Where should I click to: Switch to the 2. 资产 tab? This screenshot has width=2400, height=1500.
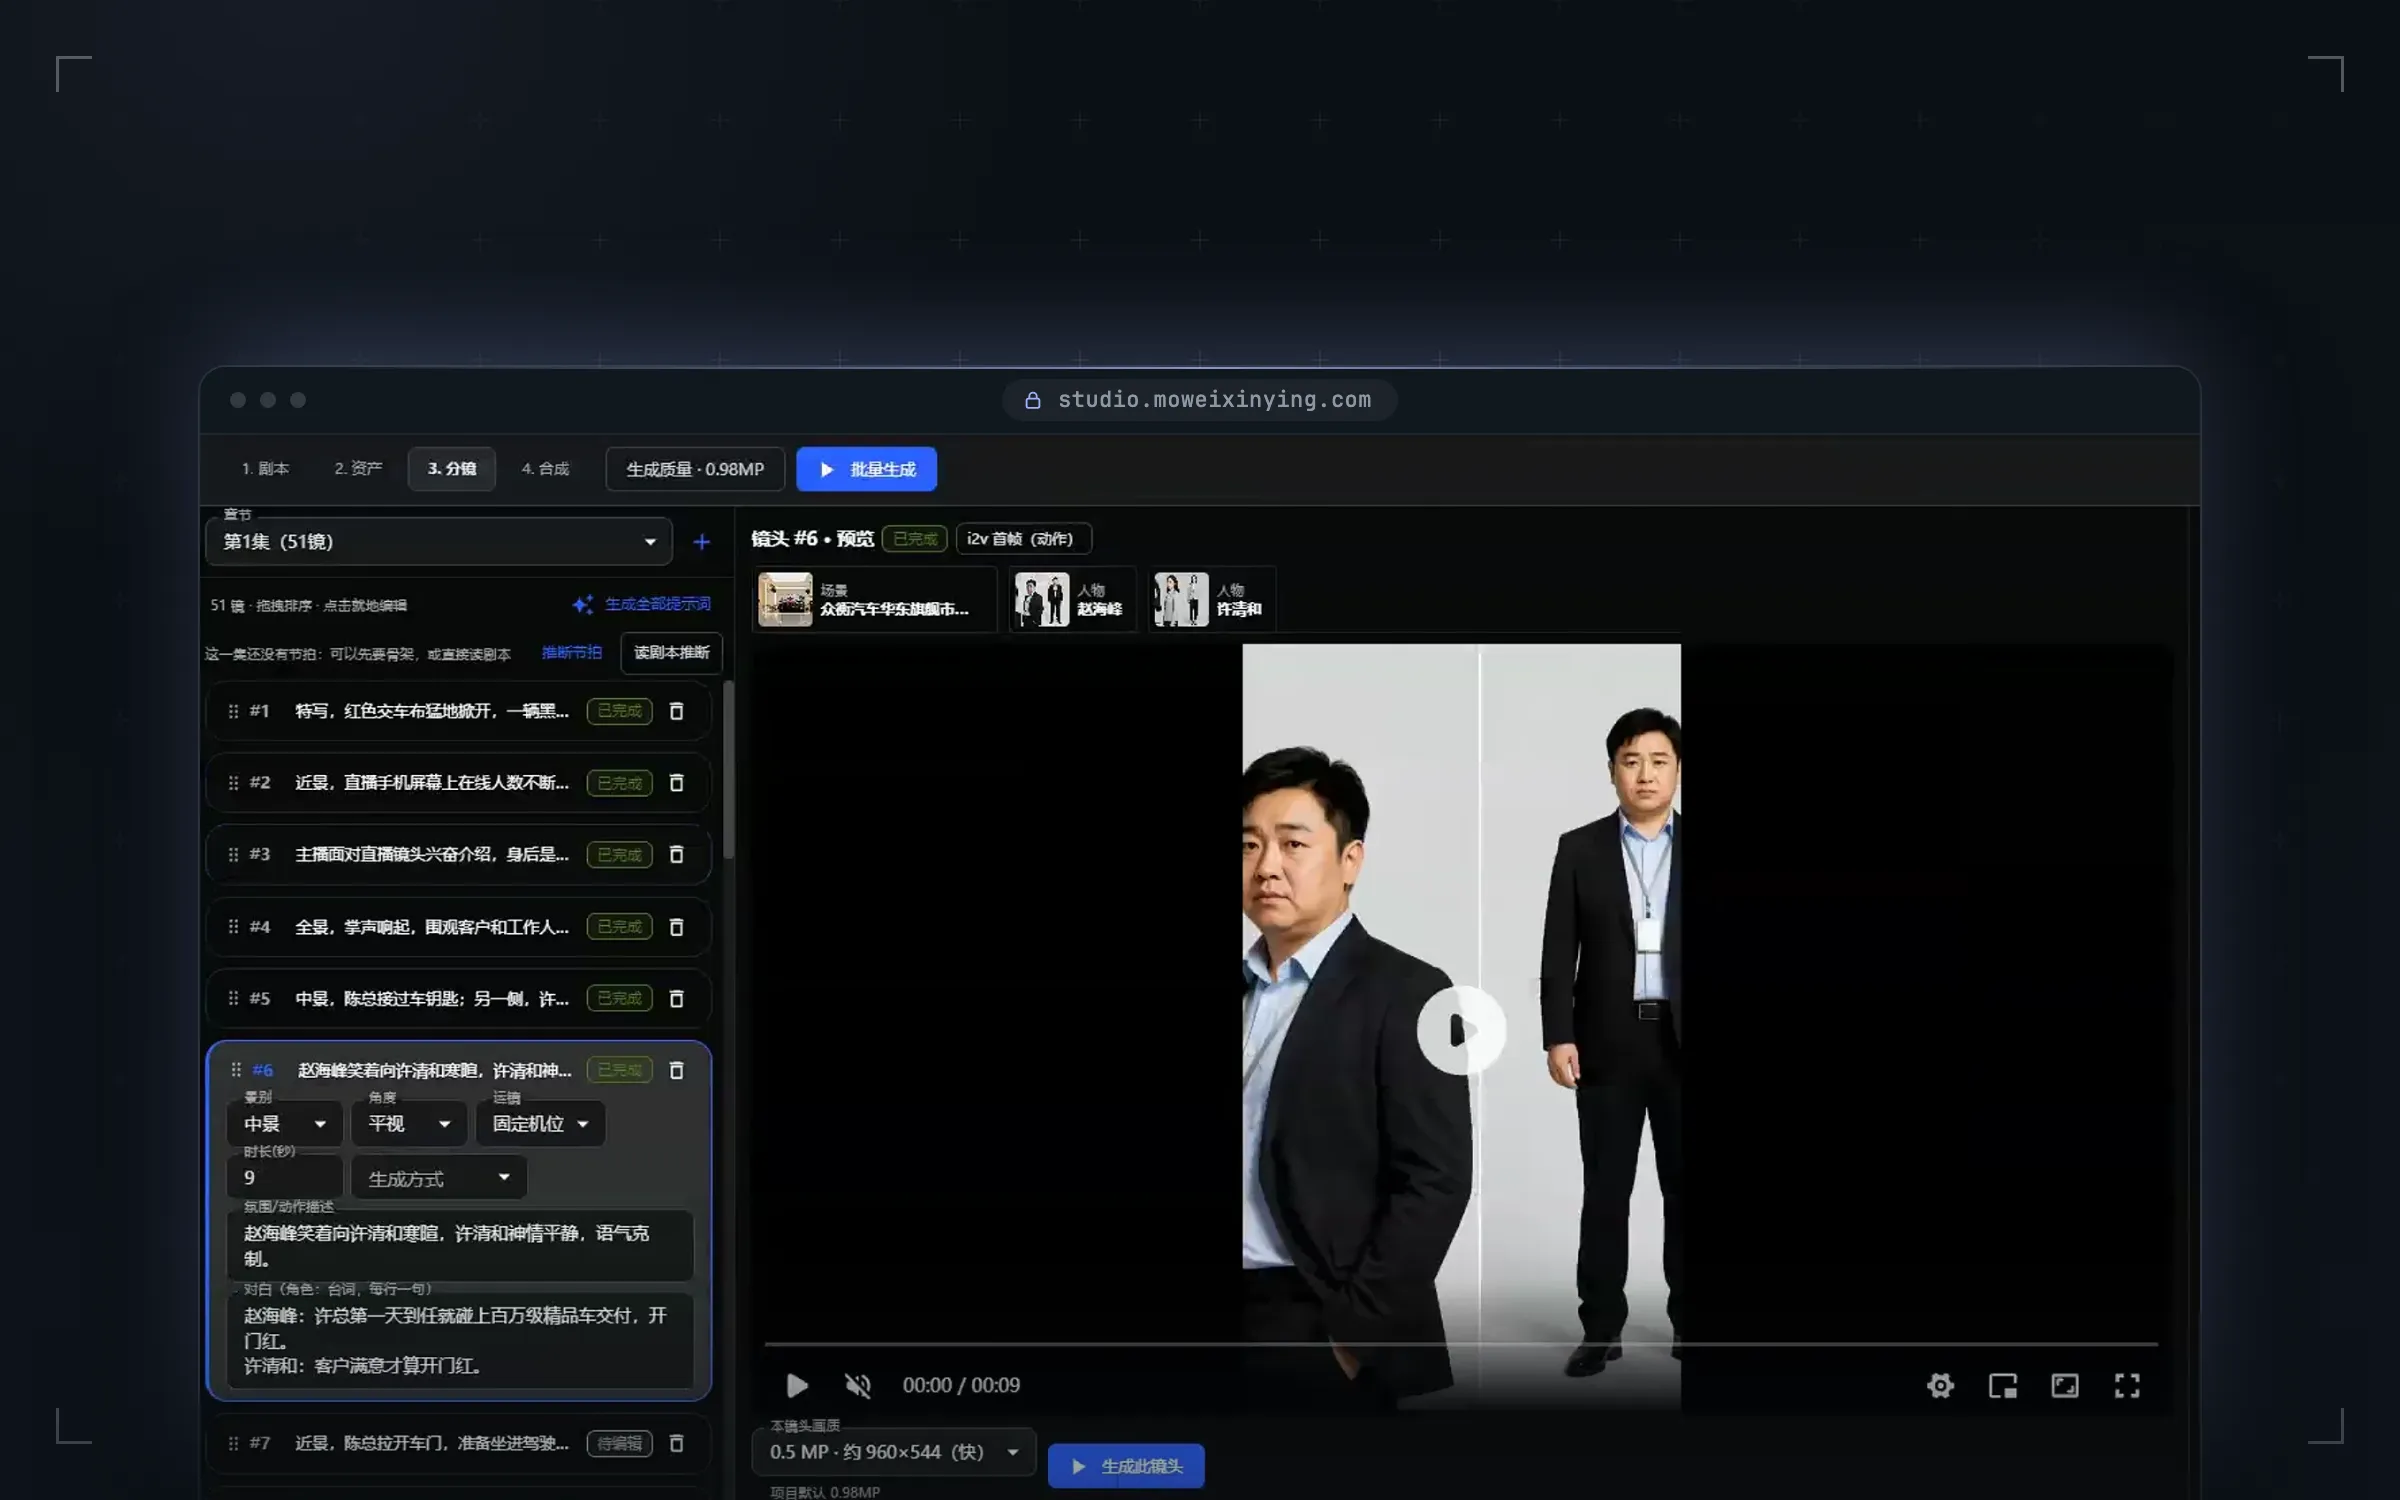pyautogui.click(x=358, y=469)
